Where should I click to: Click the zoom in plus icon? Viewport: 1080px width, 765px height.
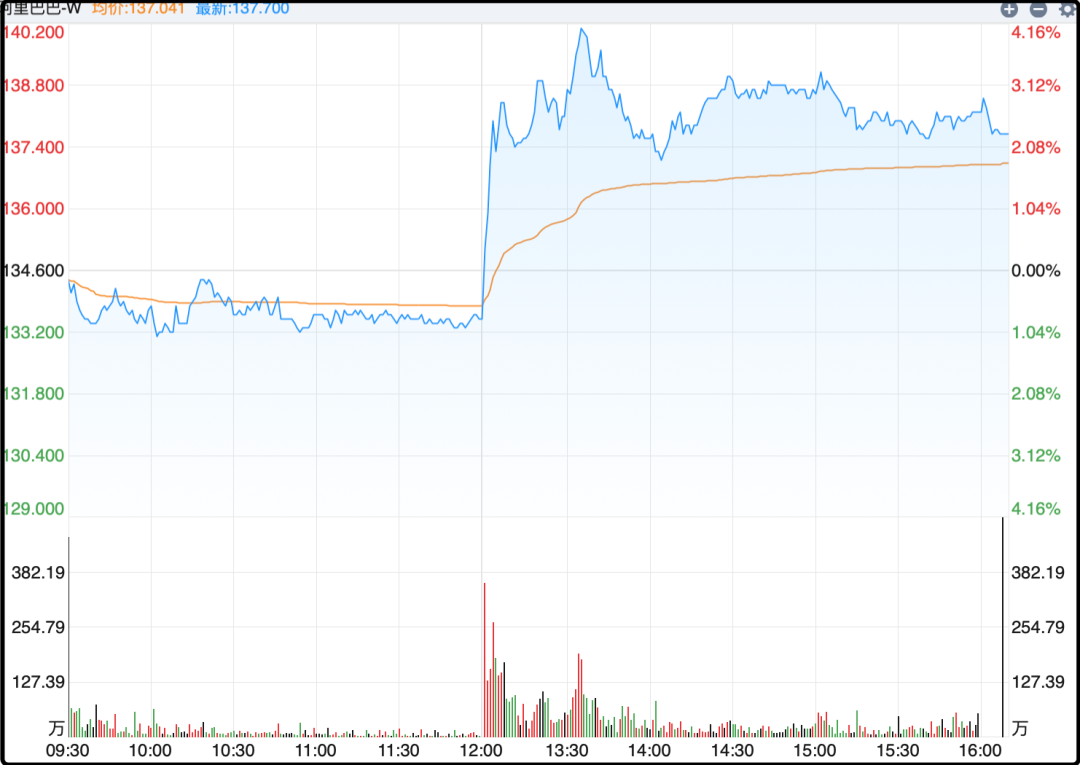pos(1009,9)
